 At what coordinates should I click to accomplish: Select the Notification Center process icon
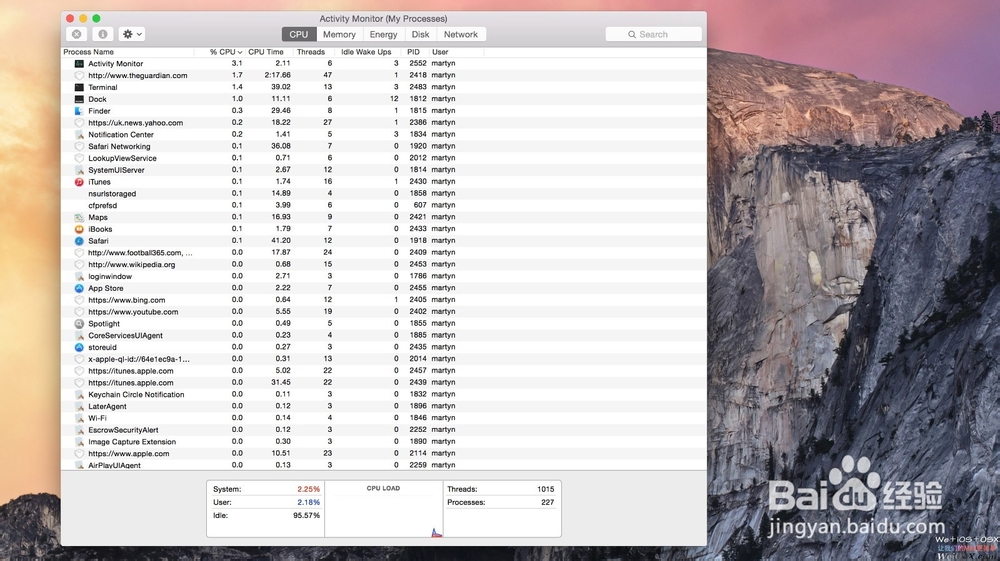(x=79, y=135)
